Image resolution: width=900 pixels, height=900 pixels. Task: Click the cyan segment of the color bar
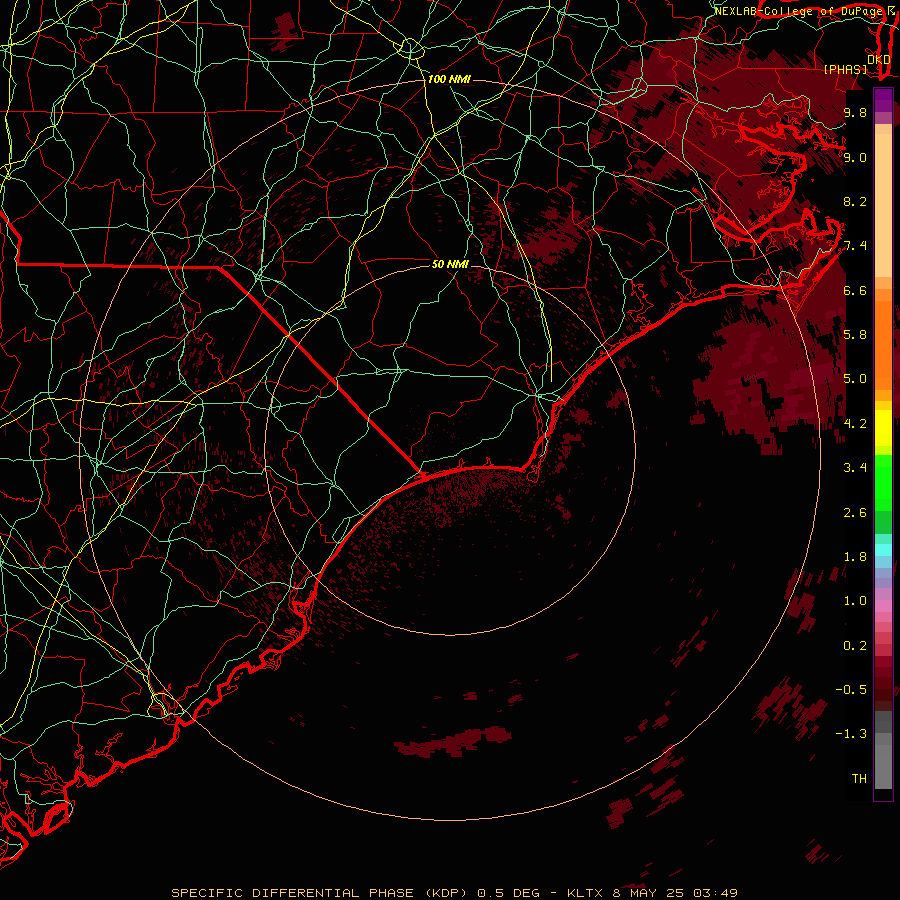[x=883, y=550]
